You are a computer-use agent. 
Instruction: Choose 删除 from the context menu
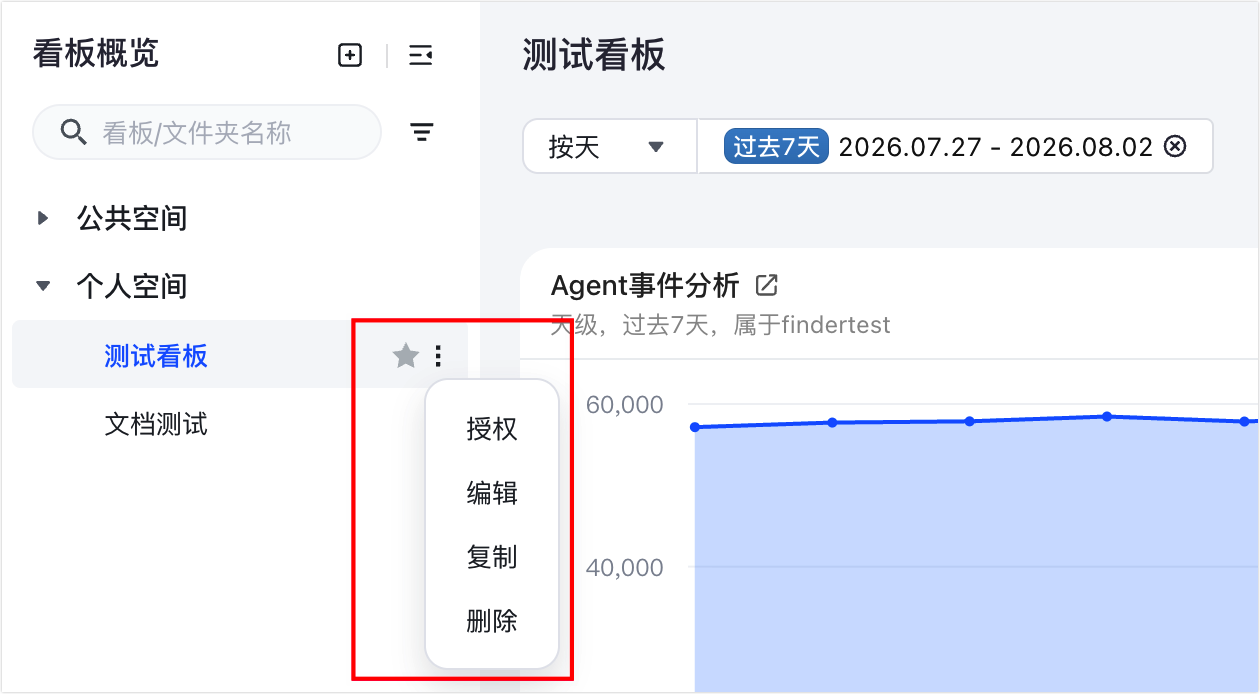pyautogui.click(x=492, y=621)
